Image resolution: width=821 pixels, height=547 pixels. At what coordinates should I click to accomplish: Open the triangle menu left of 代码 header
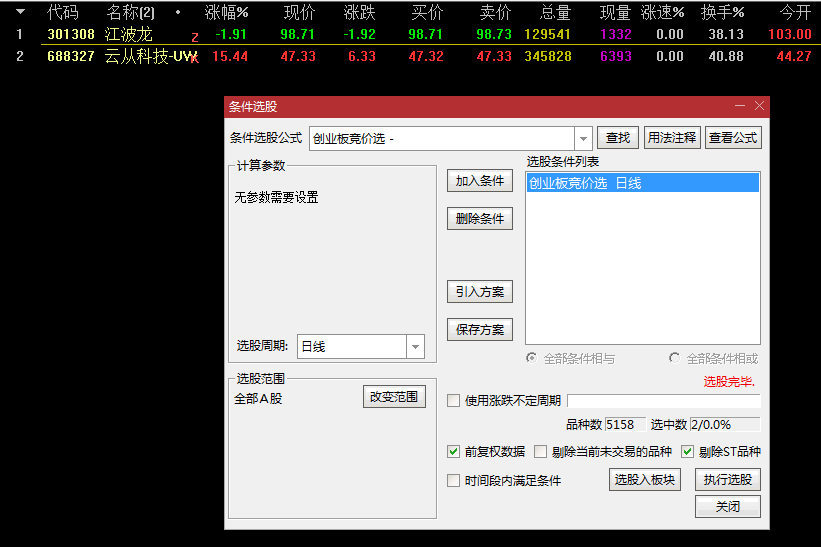[20, 12]
